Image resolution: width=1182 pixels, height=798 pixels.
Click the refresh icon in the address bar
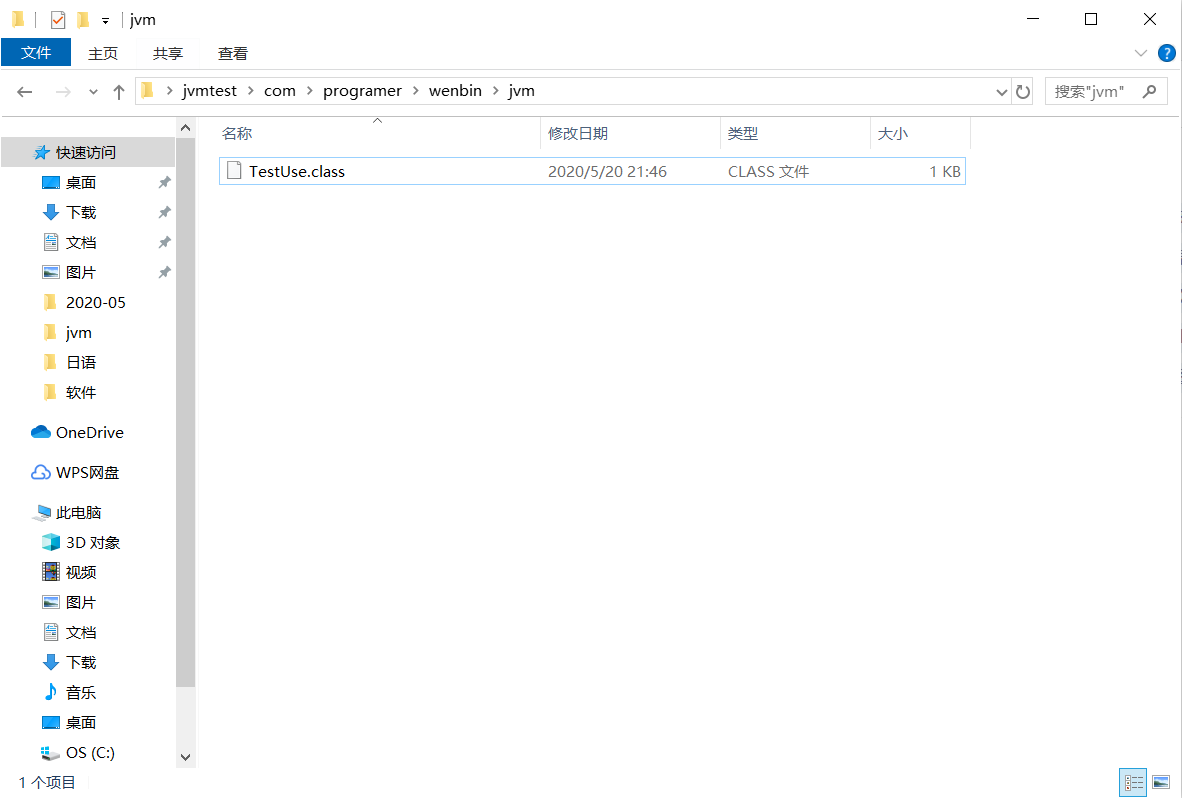[1023, 90]
